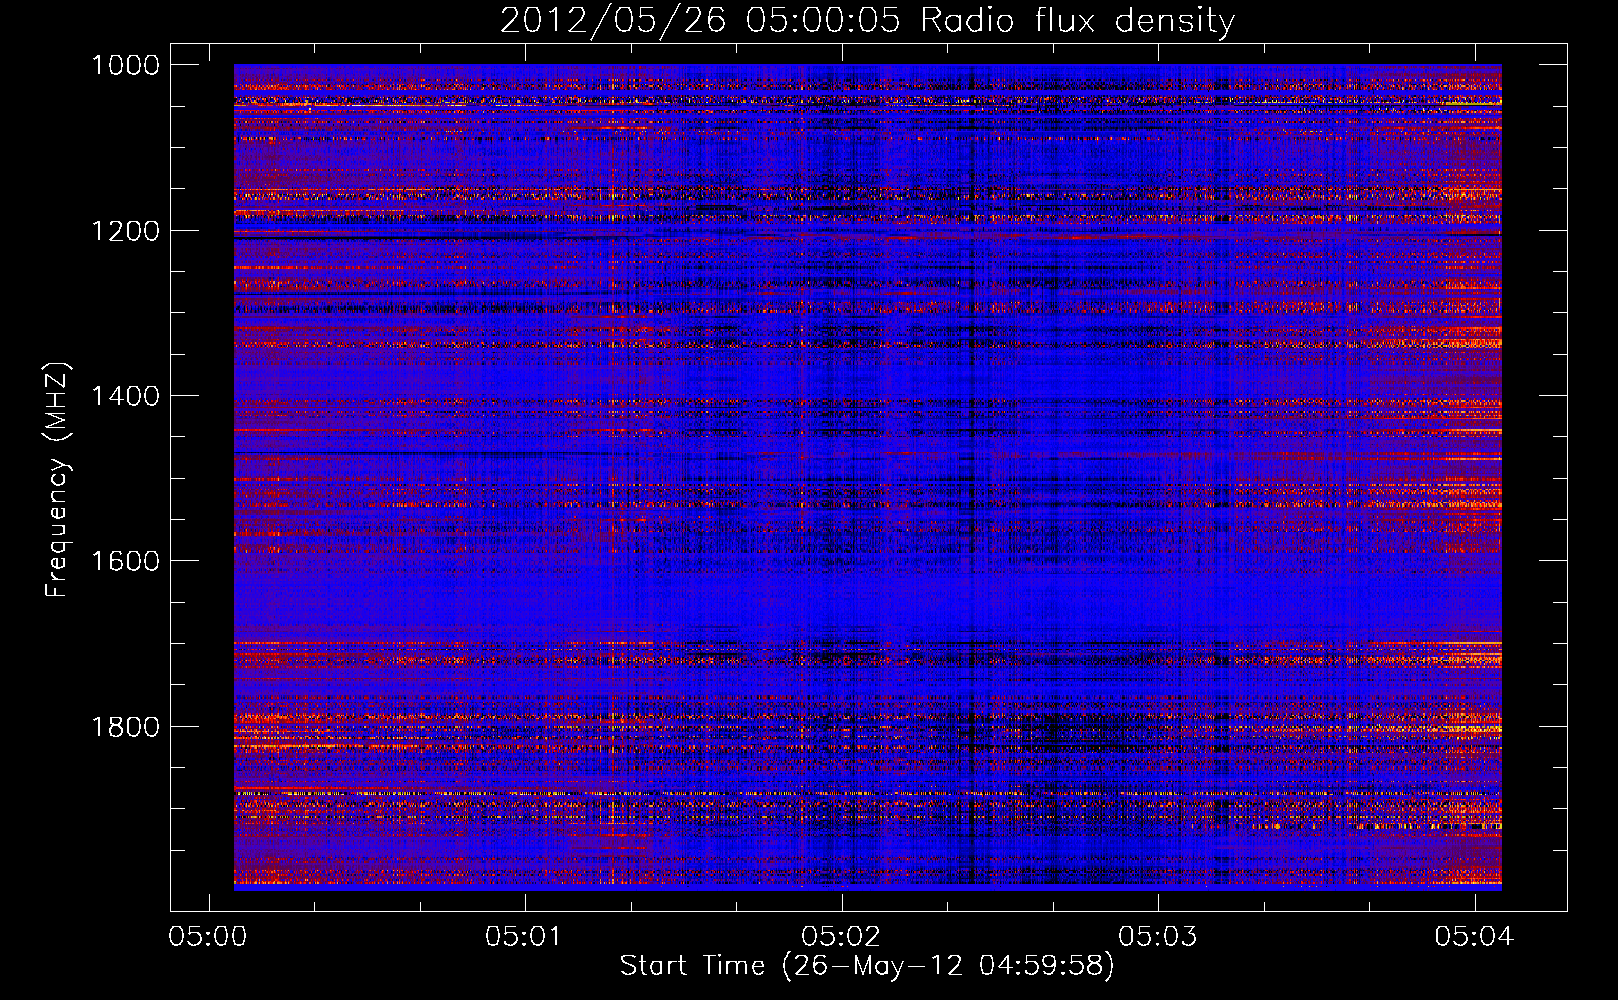Screen dimensions: 1618x1000
Task: Click the 'Start Time (26-May-12 04:59:58)' axis label
Action: pyautogui.click(x=867, y=966)
